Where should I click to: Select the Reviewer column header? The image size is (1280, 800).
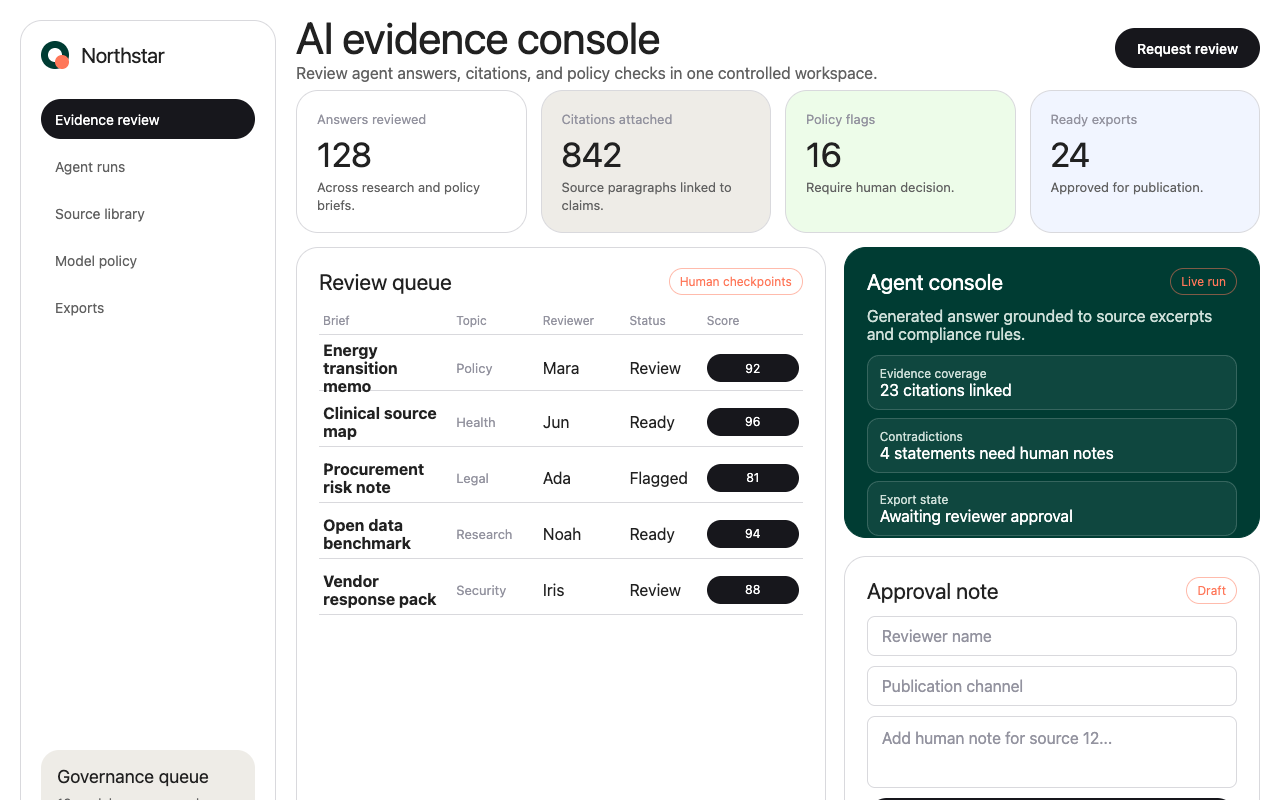pos(568,321)
